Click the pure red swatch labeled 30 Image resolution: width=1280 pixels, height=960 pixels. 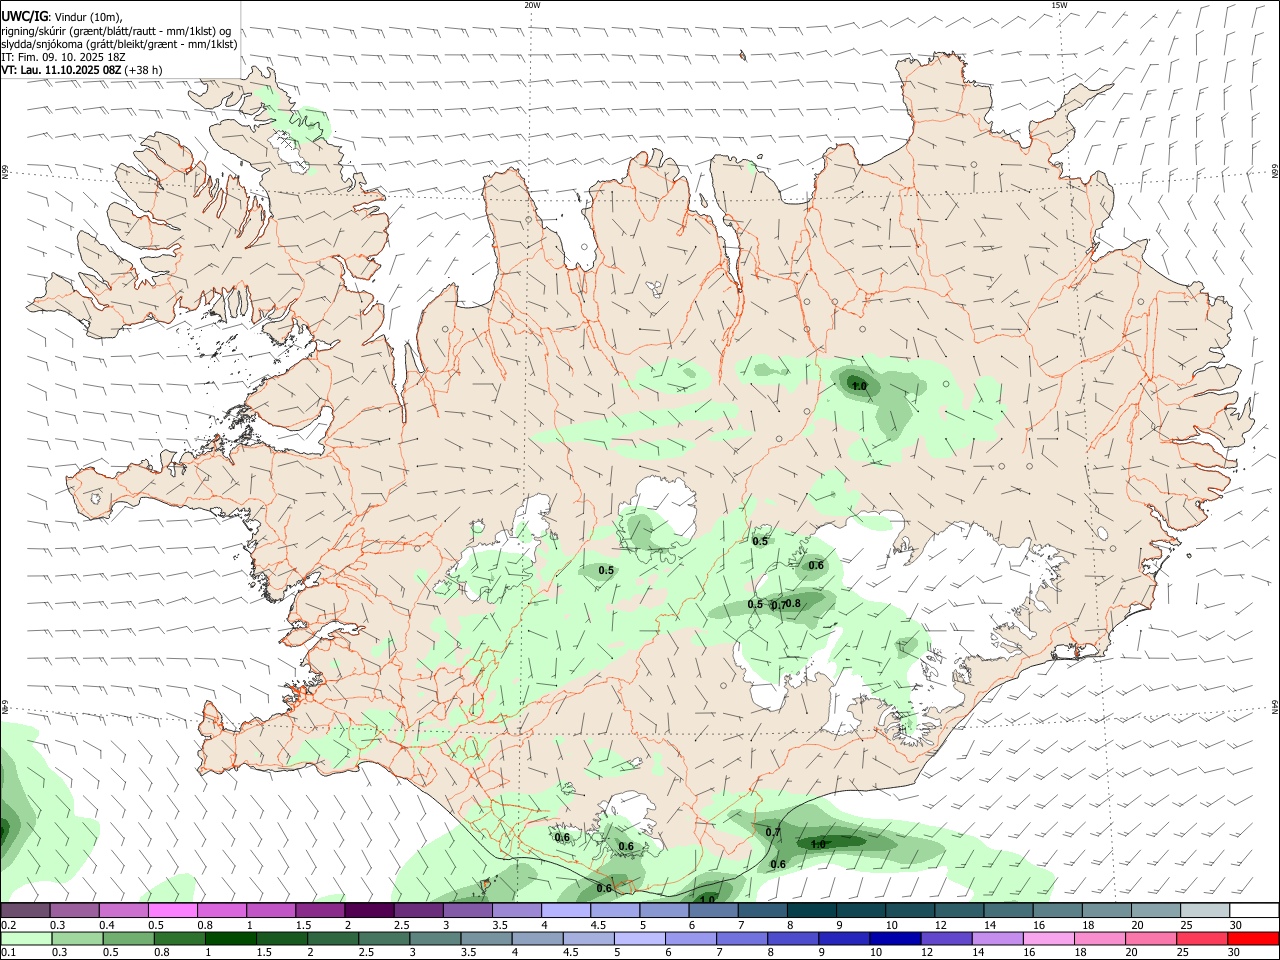(x=1253, y=938)
